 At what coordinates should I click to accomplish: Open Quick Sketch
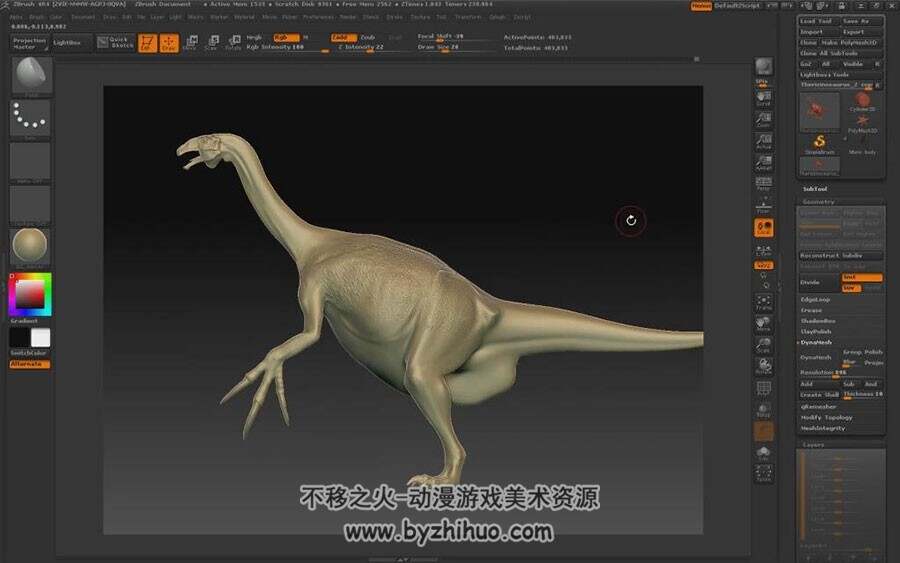tap(115, 42)
